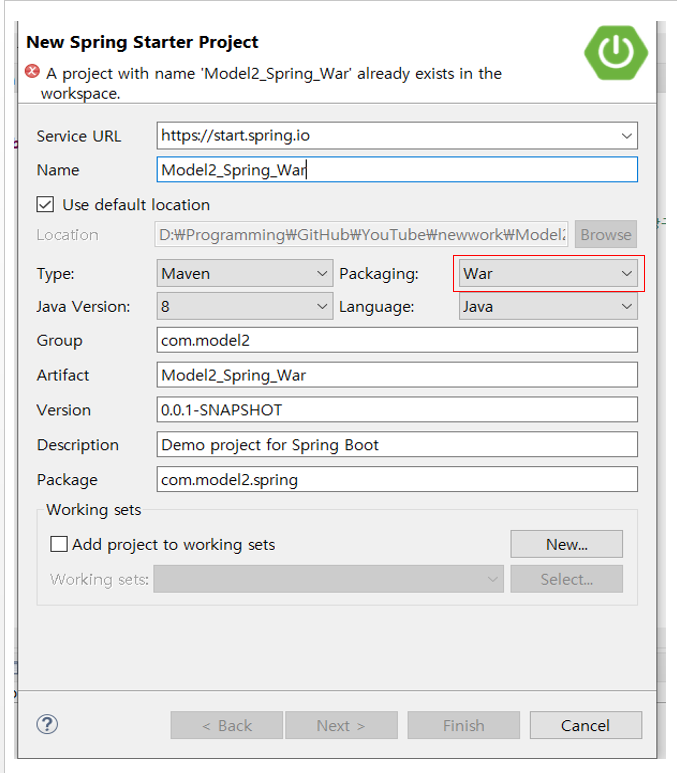
Task: Click the Artifact input field
Action: pos(397,375)
